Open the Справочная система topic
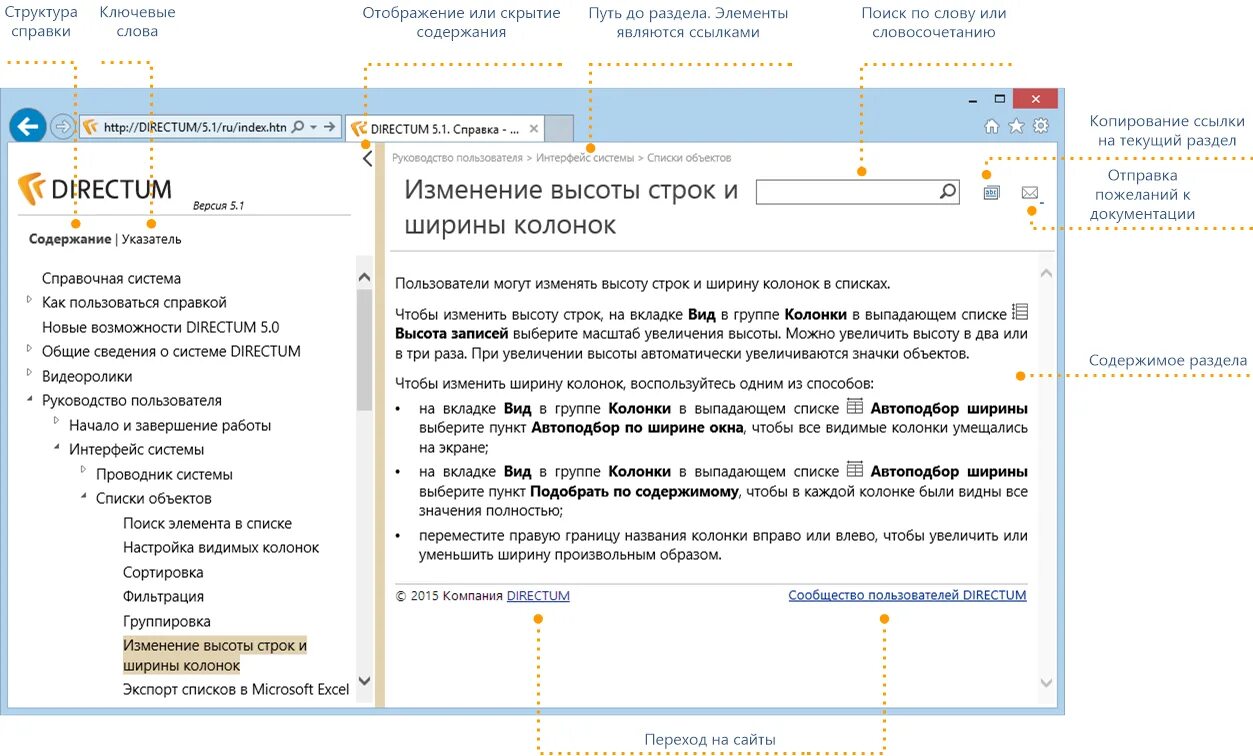This screenshot has width=1253, height=756. pos(111,278)
